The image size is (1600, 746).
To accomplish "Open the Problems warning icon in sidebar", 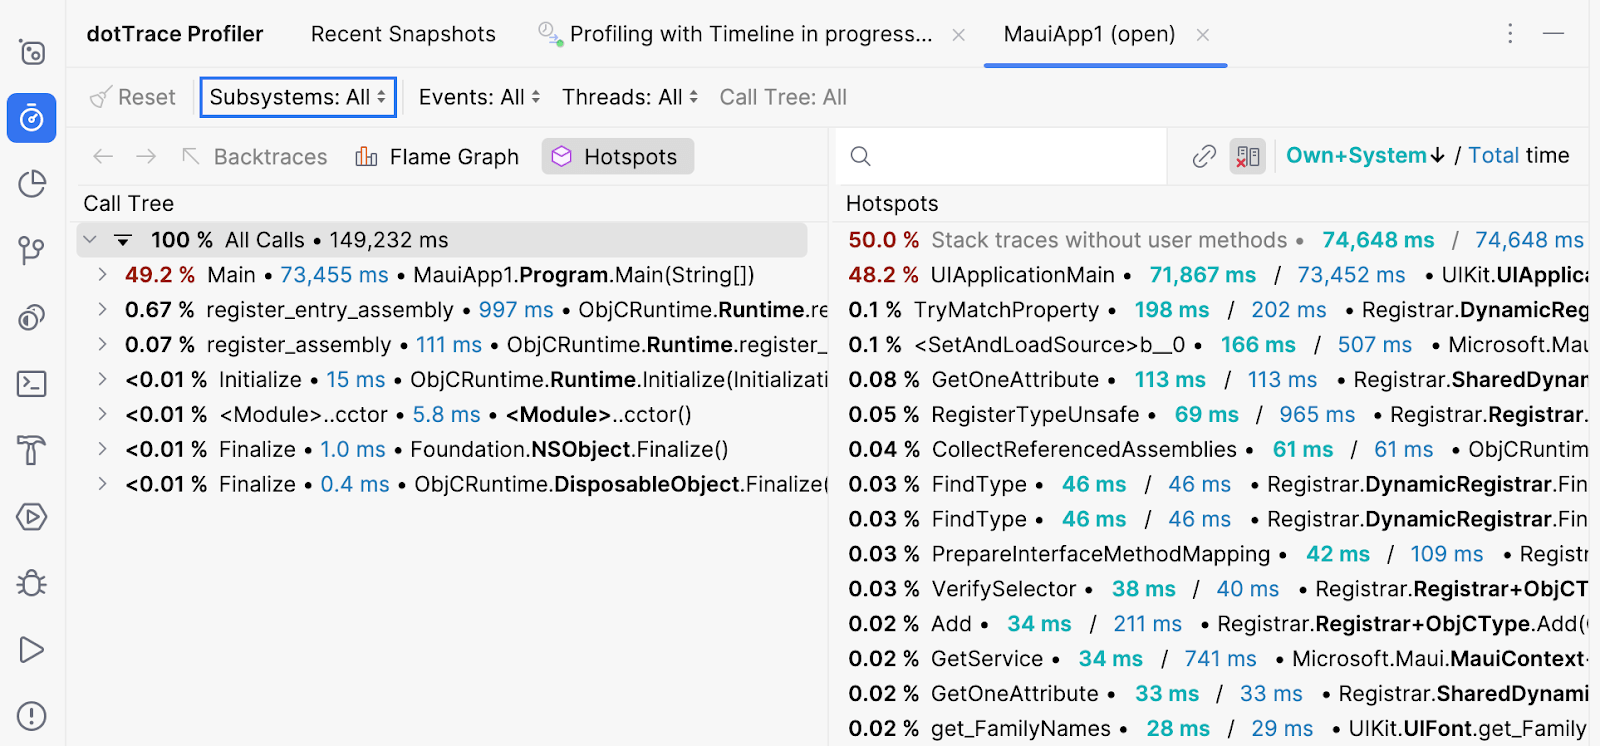I will point(32,716).
